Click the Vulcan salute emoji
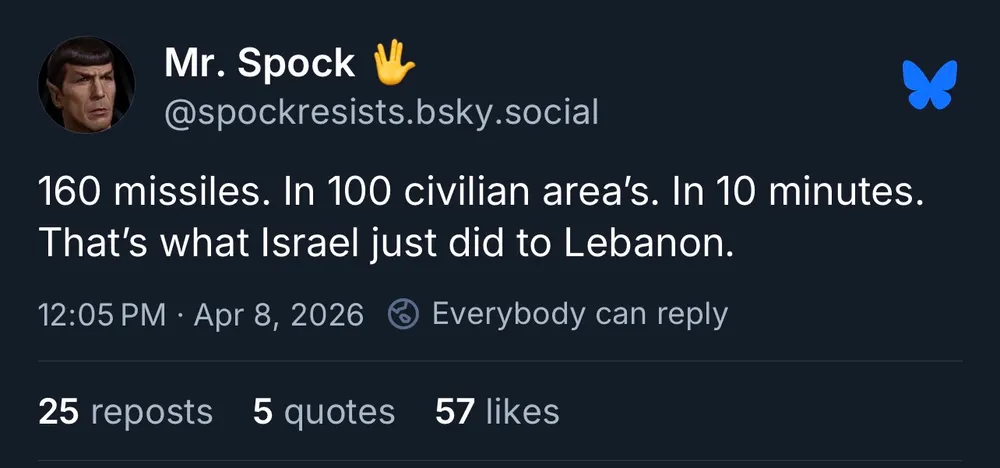Image resolution: width=1000 pixels, height=468 pixels. pyautogui.click(x=393, y=63)
